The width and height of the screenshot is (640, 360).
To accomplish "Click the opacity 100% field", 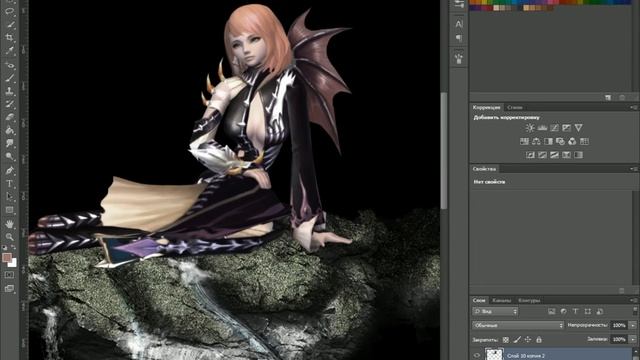I will 619,325.
